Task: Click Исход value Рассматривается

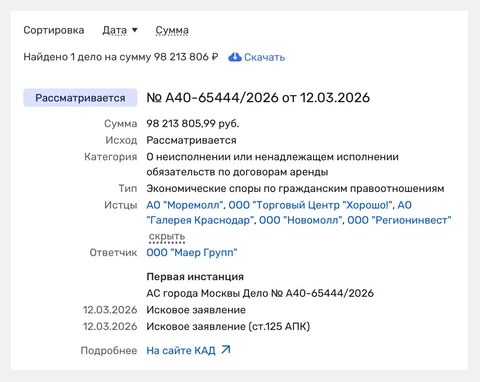Action: [191, 140]
